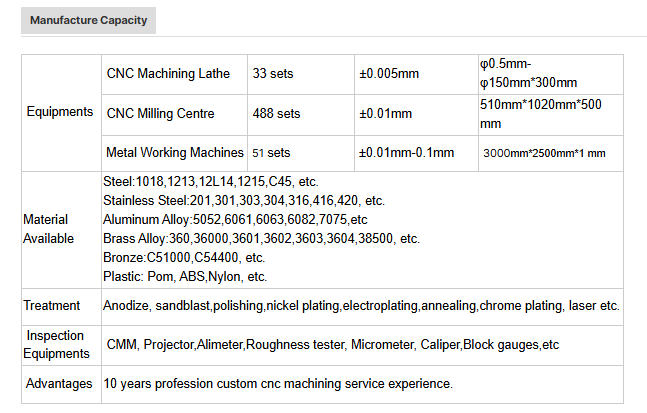Click the Material Available header cell
This screenshot has width=647, height=413.
coord(61,230)
